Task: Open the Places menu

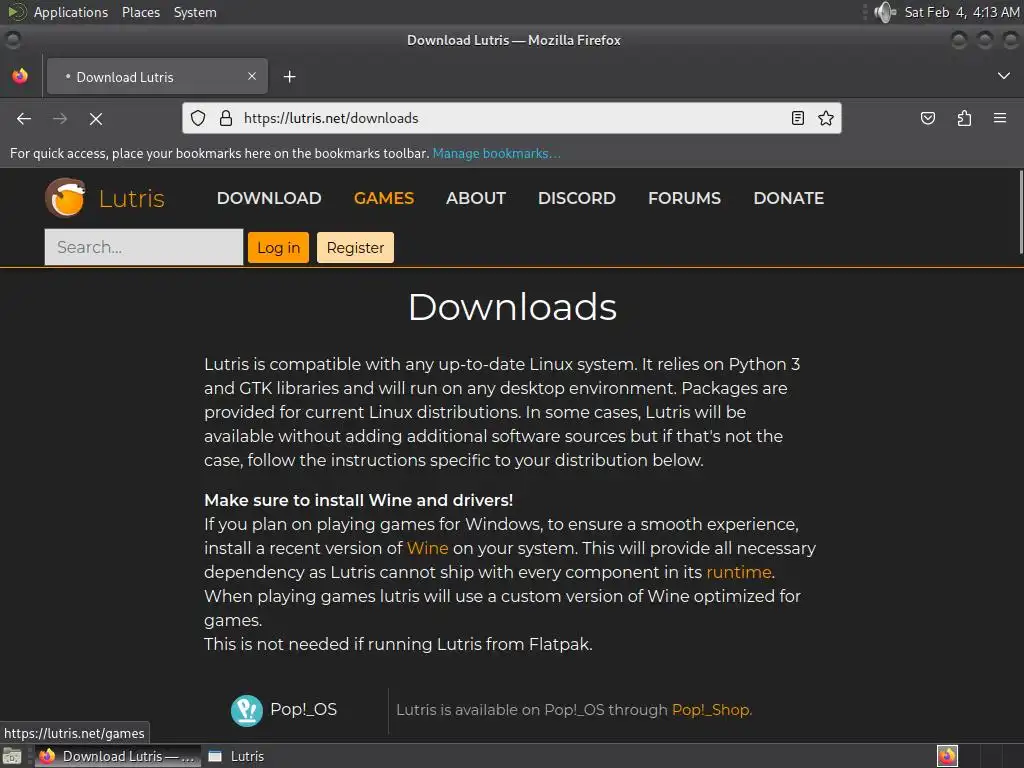Action: coord(141,12)
